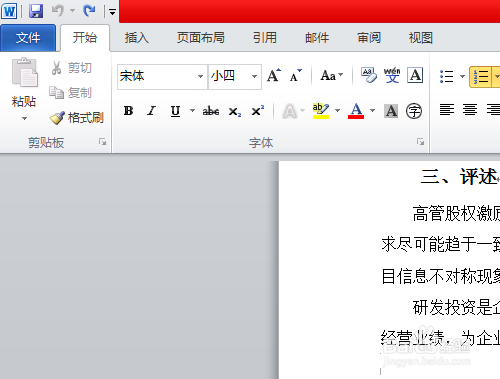Toggle the highlighted numbered list button
500x379 pixels.
pos(480,77)
